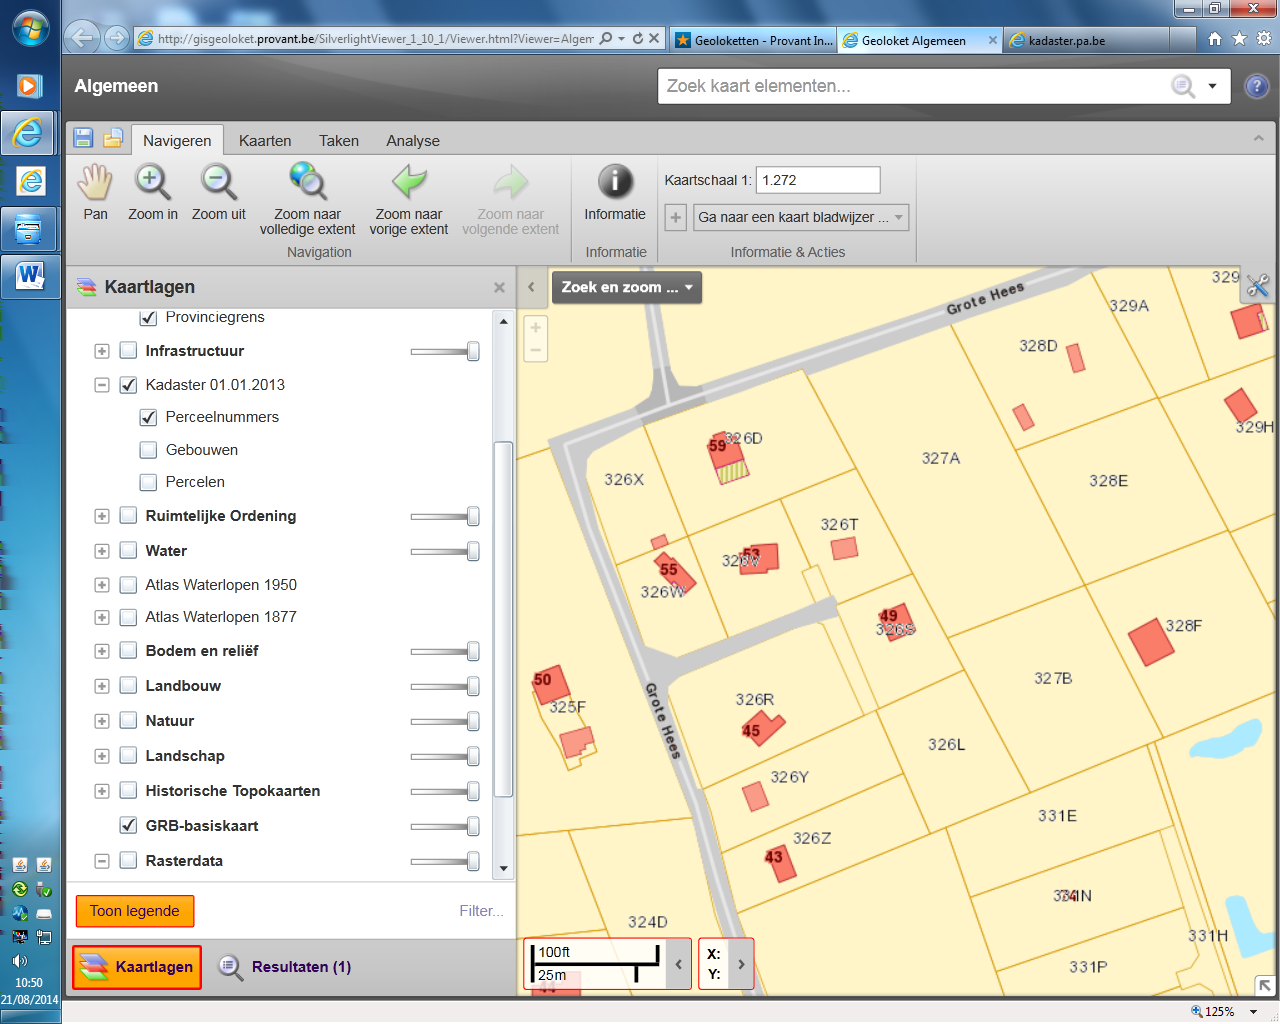Image resolution: width=1280 pixels, height=1024 pixels.
Task: Click the search magnifier in Zoek kaart field
Action: pyautogui.click(x=1183, y=86)
